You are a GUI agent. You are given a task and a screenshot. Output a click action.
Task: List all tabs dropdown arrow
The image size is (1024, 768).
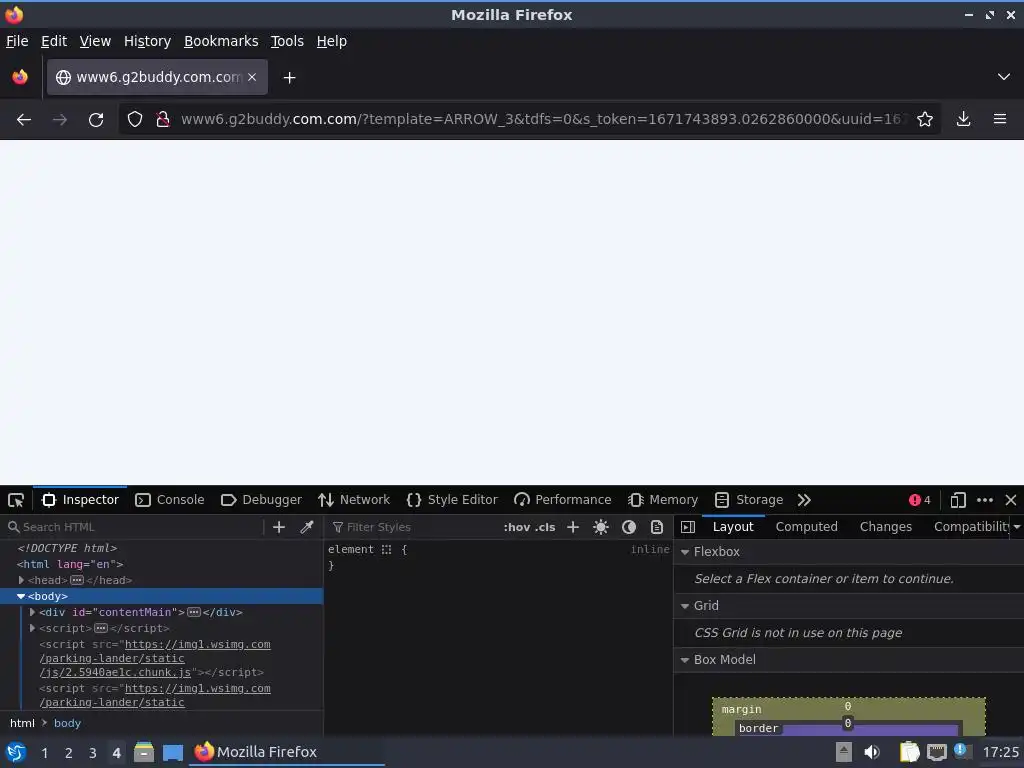tap(1004, 77)
